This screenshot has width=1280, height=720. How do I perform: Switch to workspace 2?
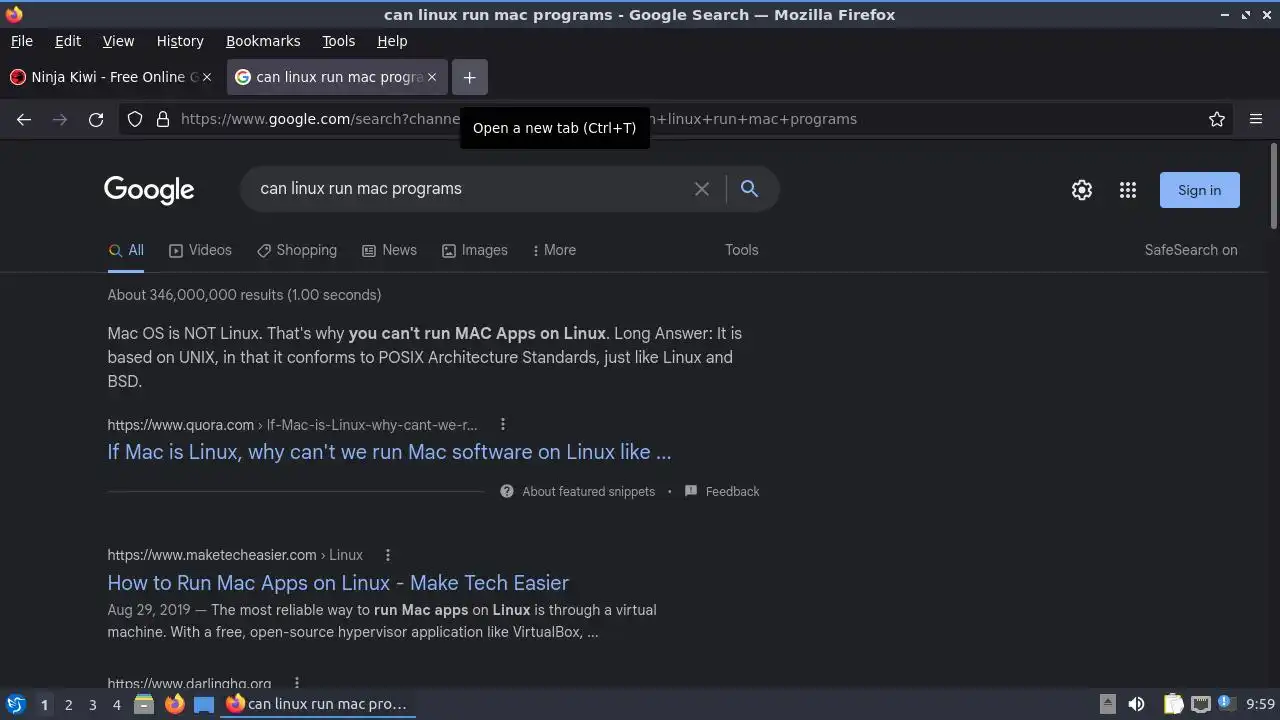68,705
